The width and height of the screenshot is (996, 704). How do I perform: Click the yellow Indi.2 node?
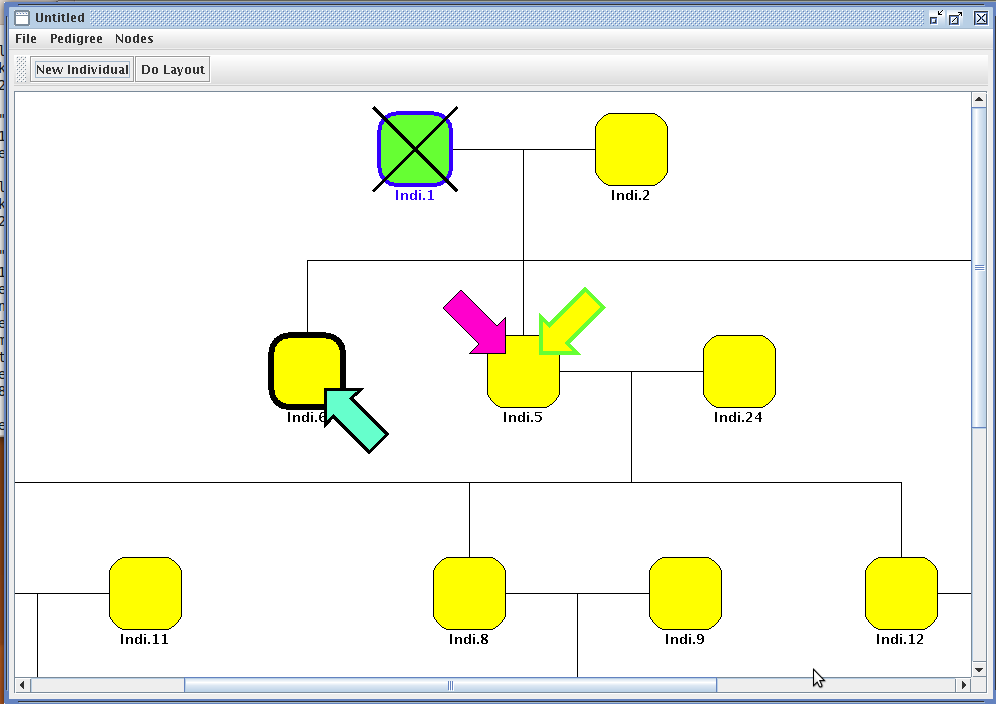tap(631, 149)
